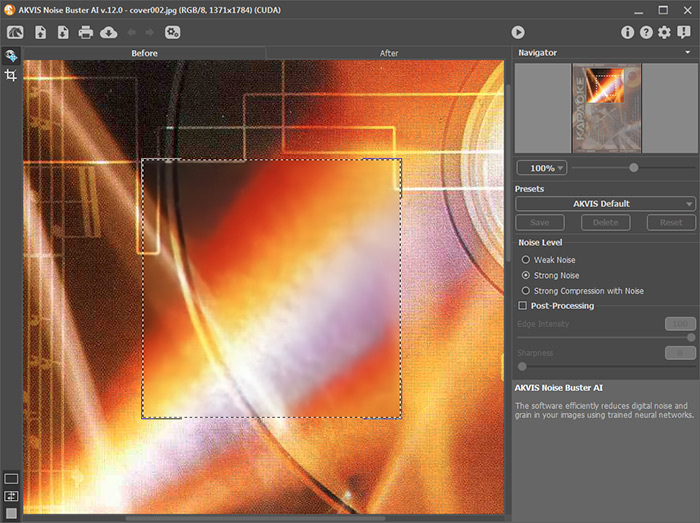Screen dimensions: 700x523
Task: Switch to the After tab
Action: tap(388, 53)
